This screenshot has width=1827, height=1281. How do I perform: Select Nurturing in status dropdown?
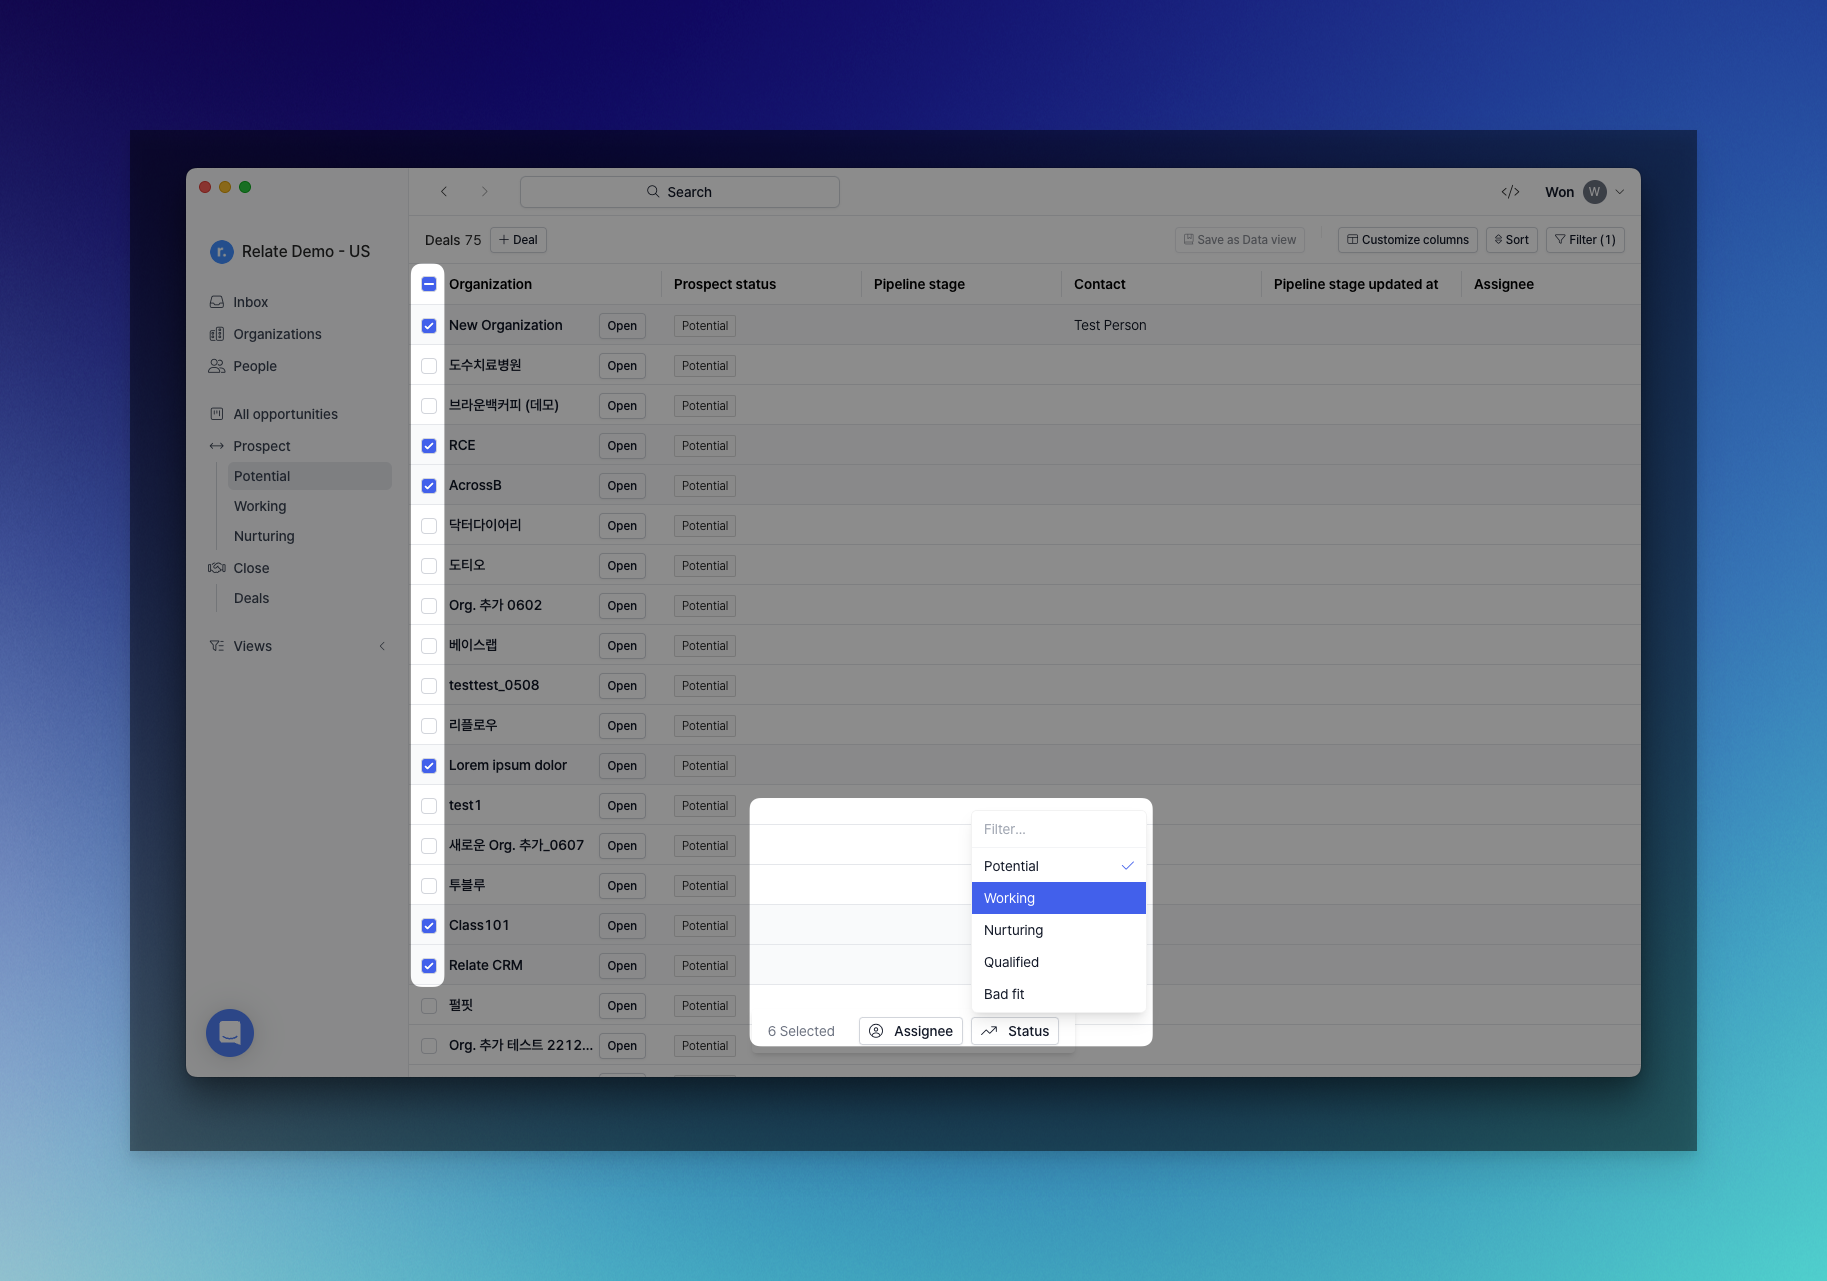click(x=1059, y=930)
